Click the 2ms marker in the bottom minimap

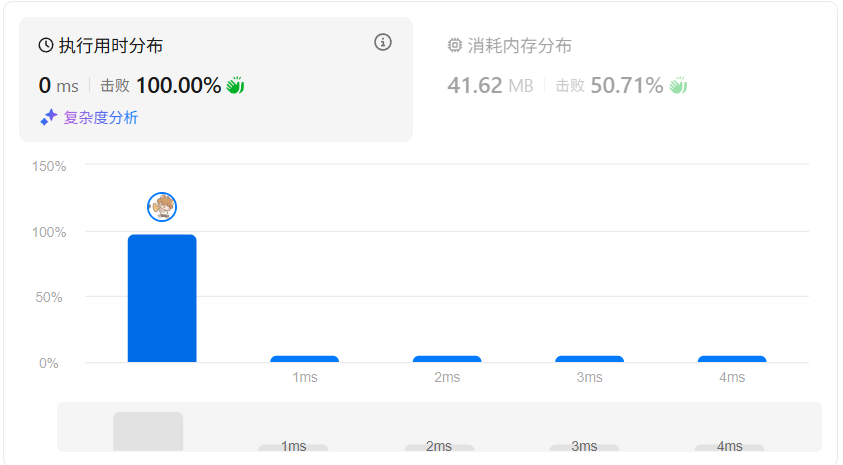[439, 447]
